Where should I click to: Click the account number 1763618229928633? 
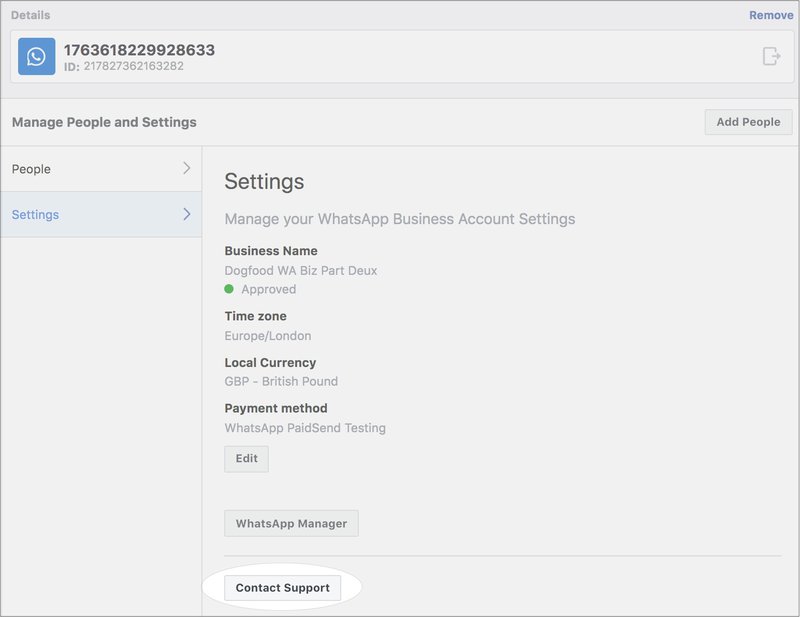point(139,50)
